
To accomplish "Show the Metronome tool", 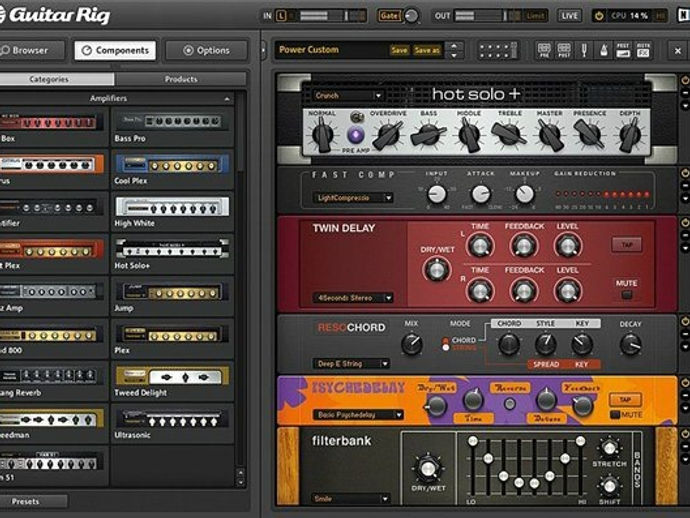I will [x=604, y=50].
